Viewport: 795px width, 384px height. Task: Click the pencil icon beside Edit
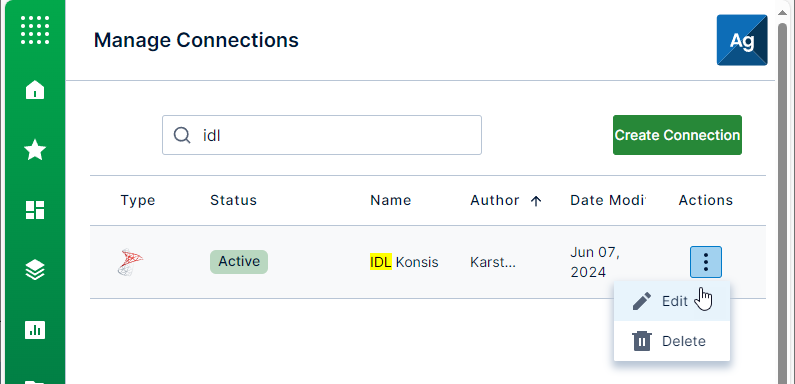[642, 301]
